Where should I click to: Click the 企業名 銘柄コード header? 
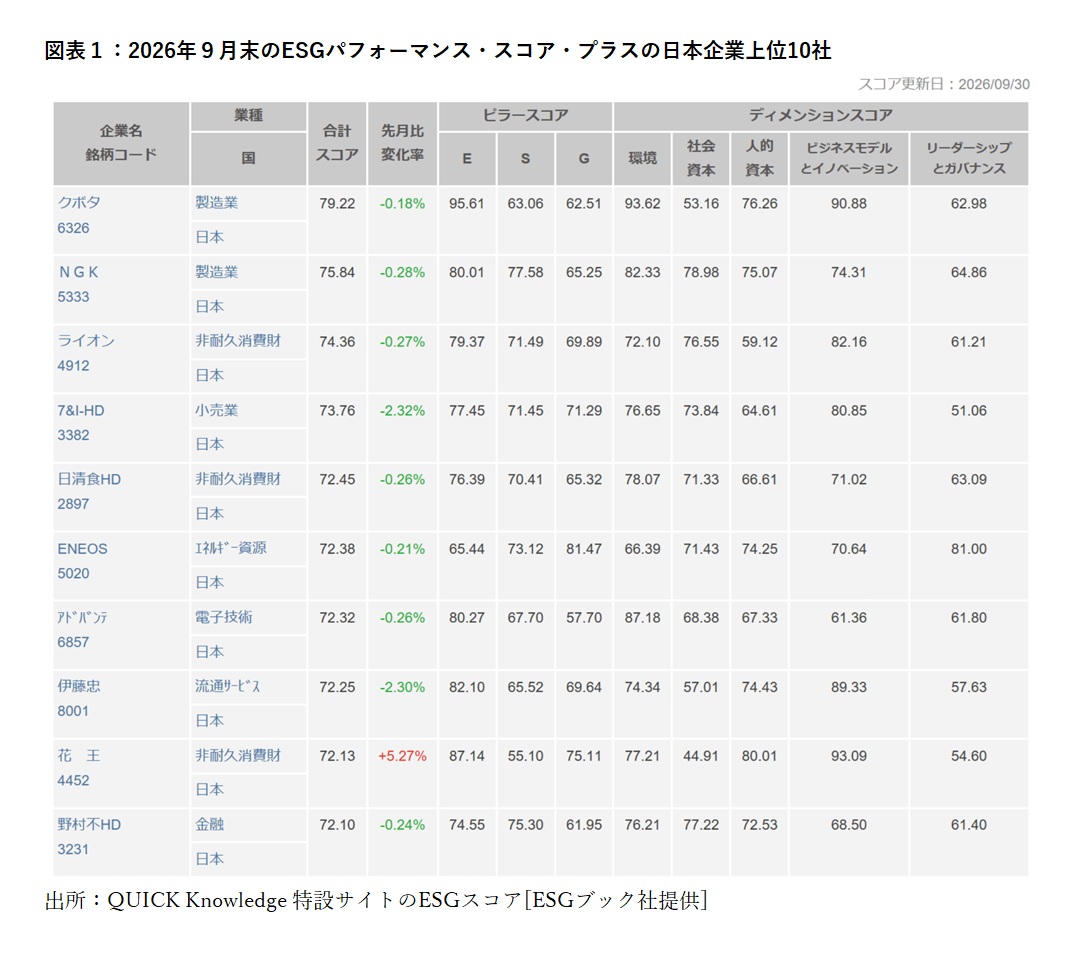[121, 143]
